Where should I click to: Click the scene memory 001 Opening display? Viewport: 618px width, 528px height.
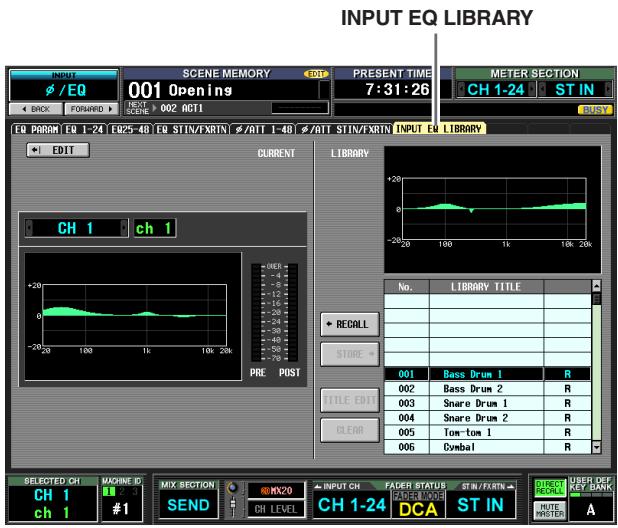(x=227, y=90)
